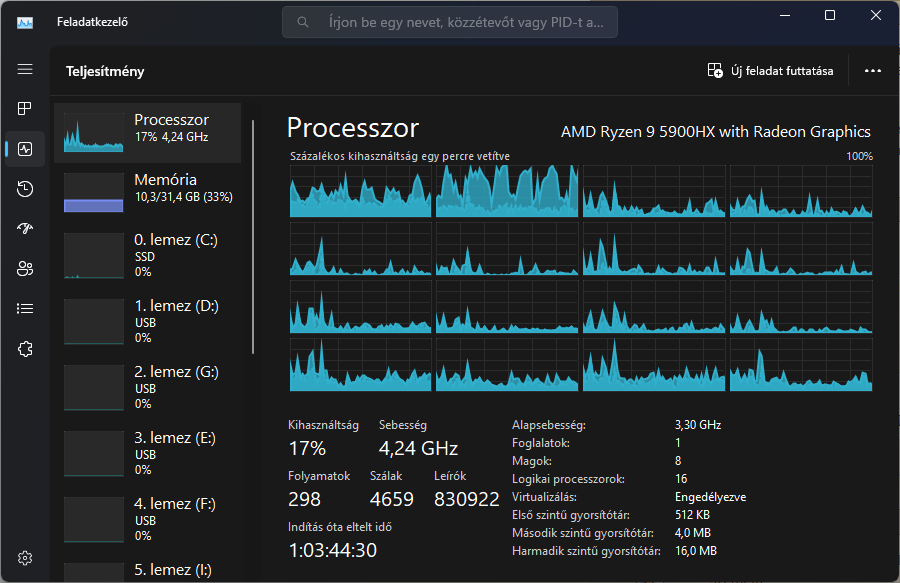Image resolution: width=900 pixels, height=583 pixels.
Task: Click the Feladatkezelő app icon
Action: (x=25, y=22)
